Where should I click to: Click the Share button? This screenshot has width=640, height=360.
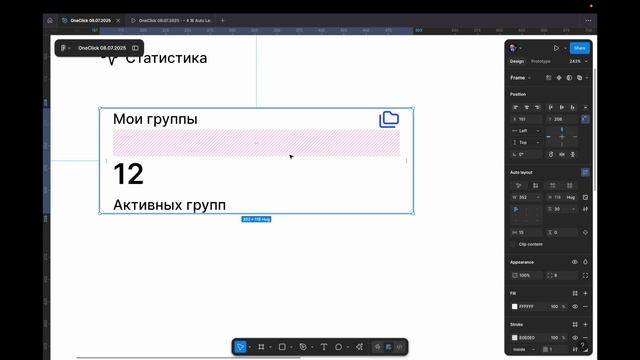(579, 48)
